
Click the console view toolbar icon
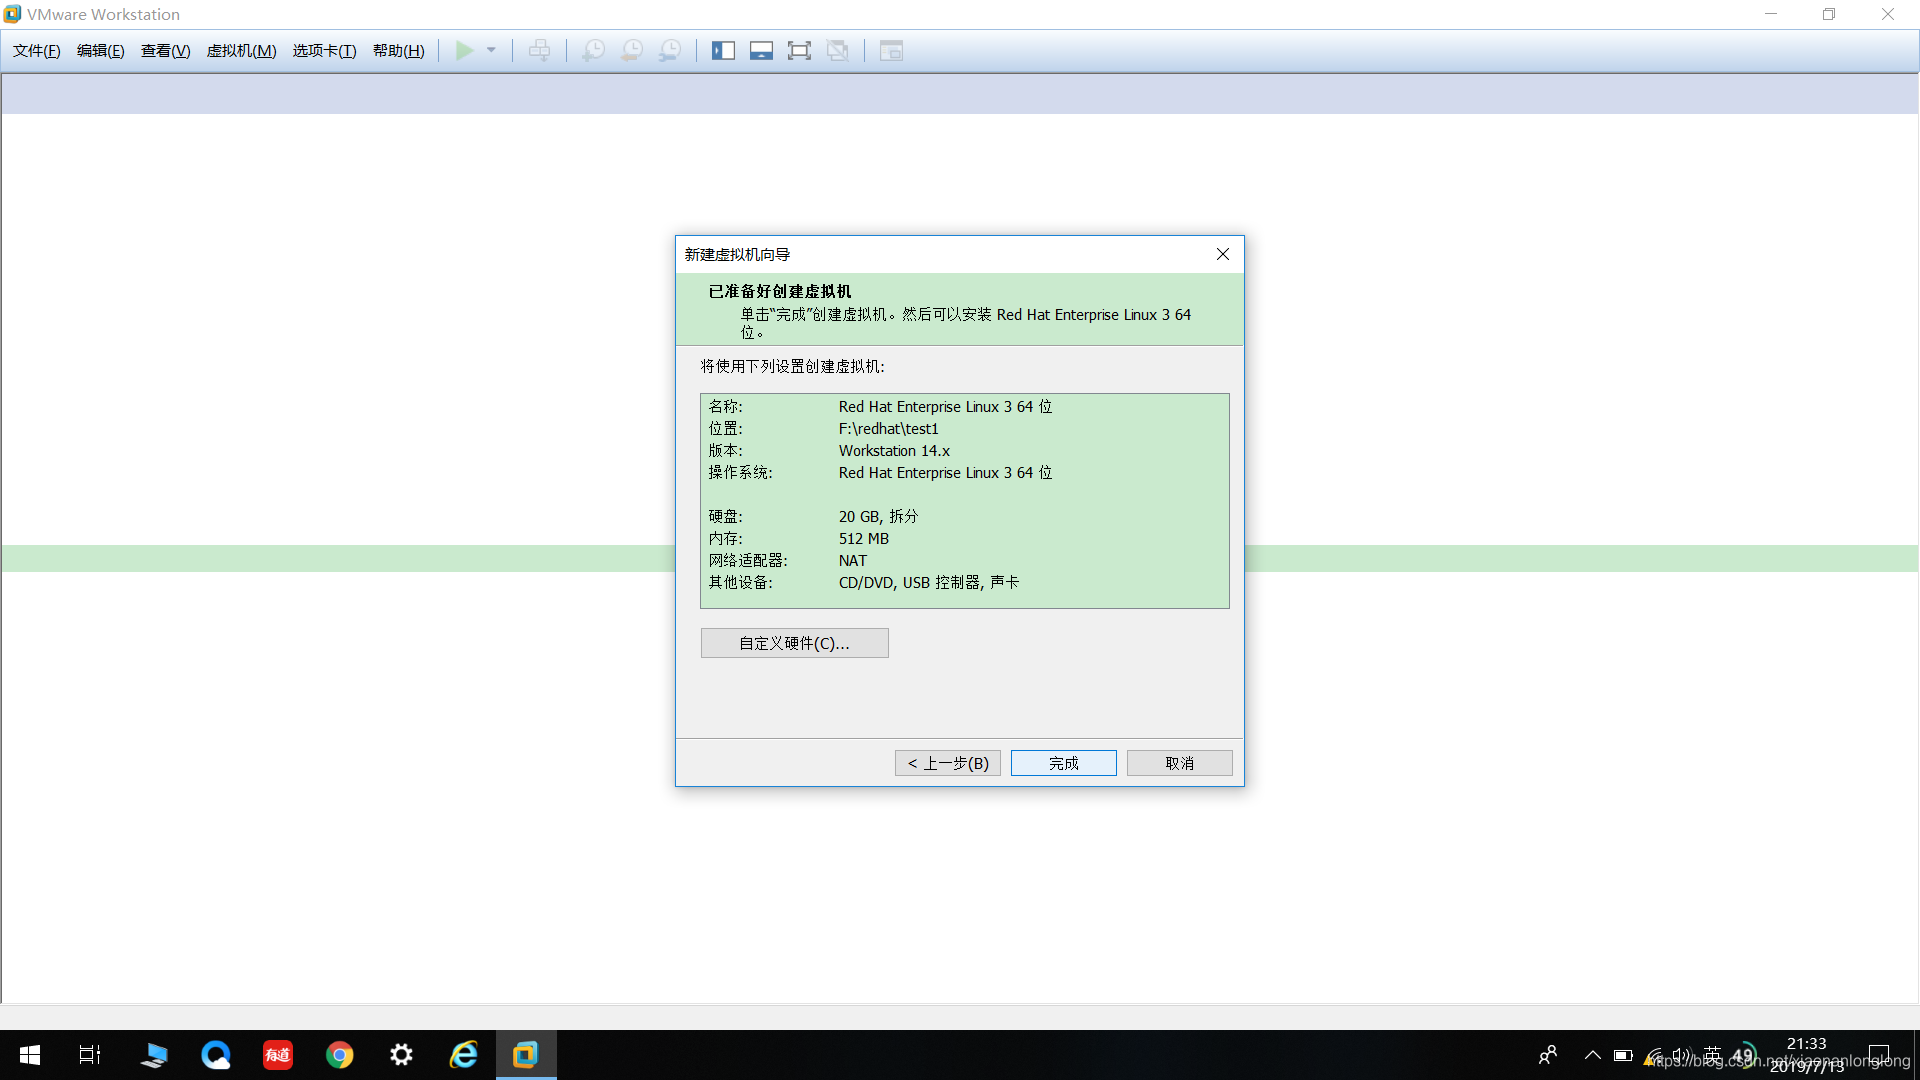(x=891, y=50)
